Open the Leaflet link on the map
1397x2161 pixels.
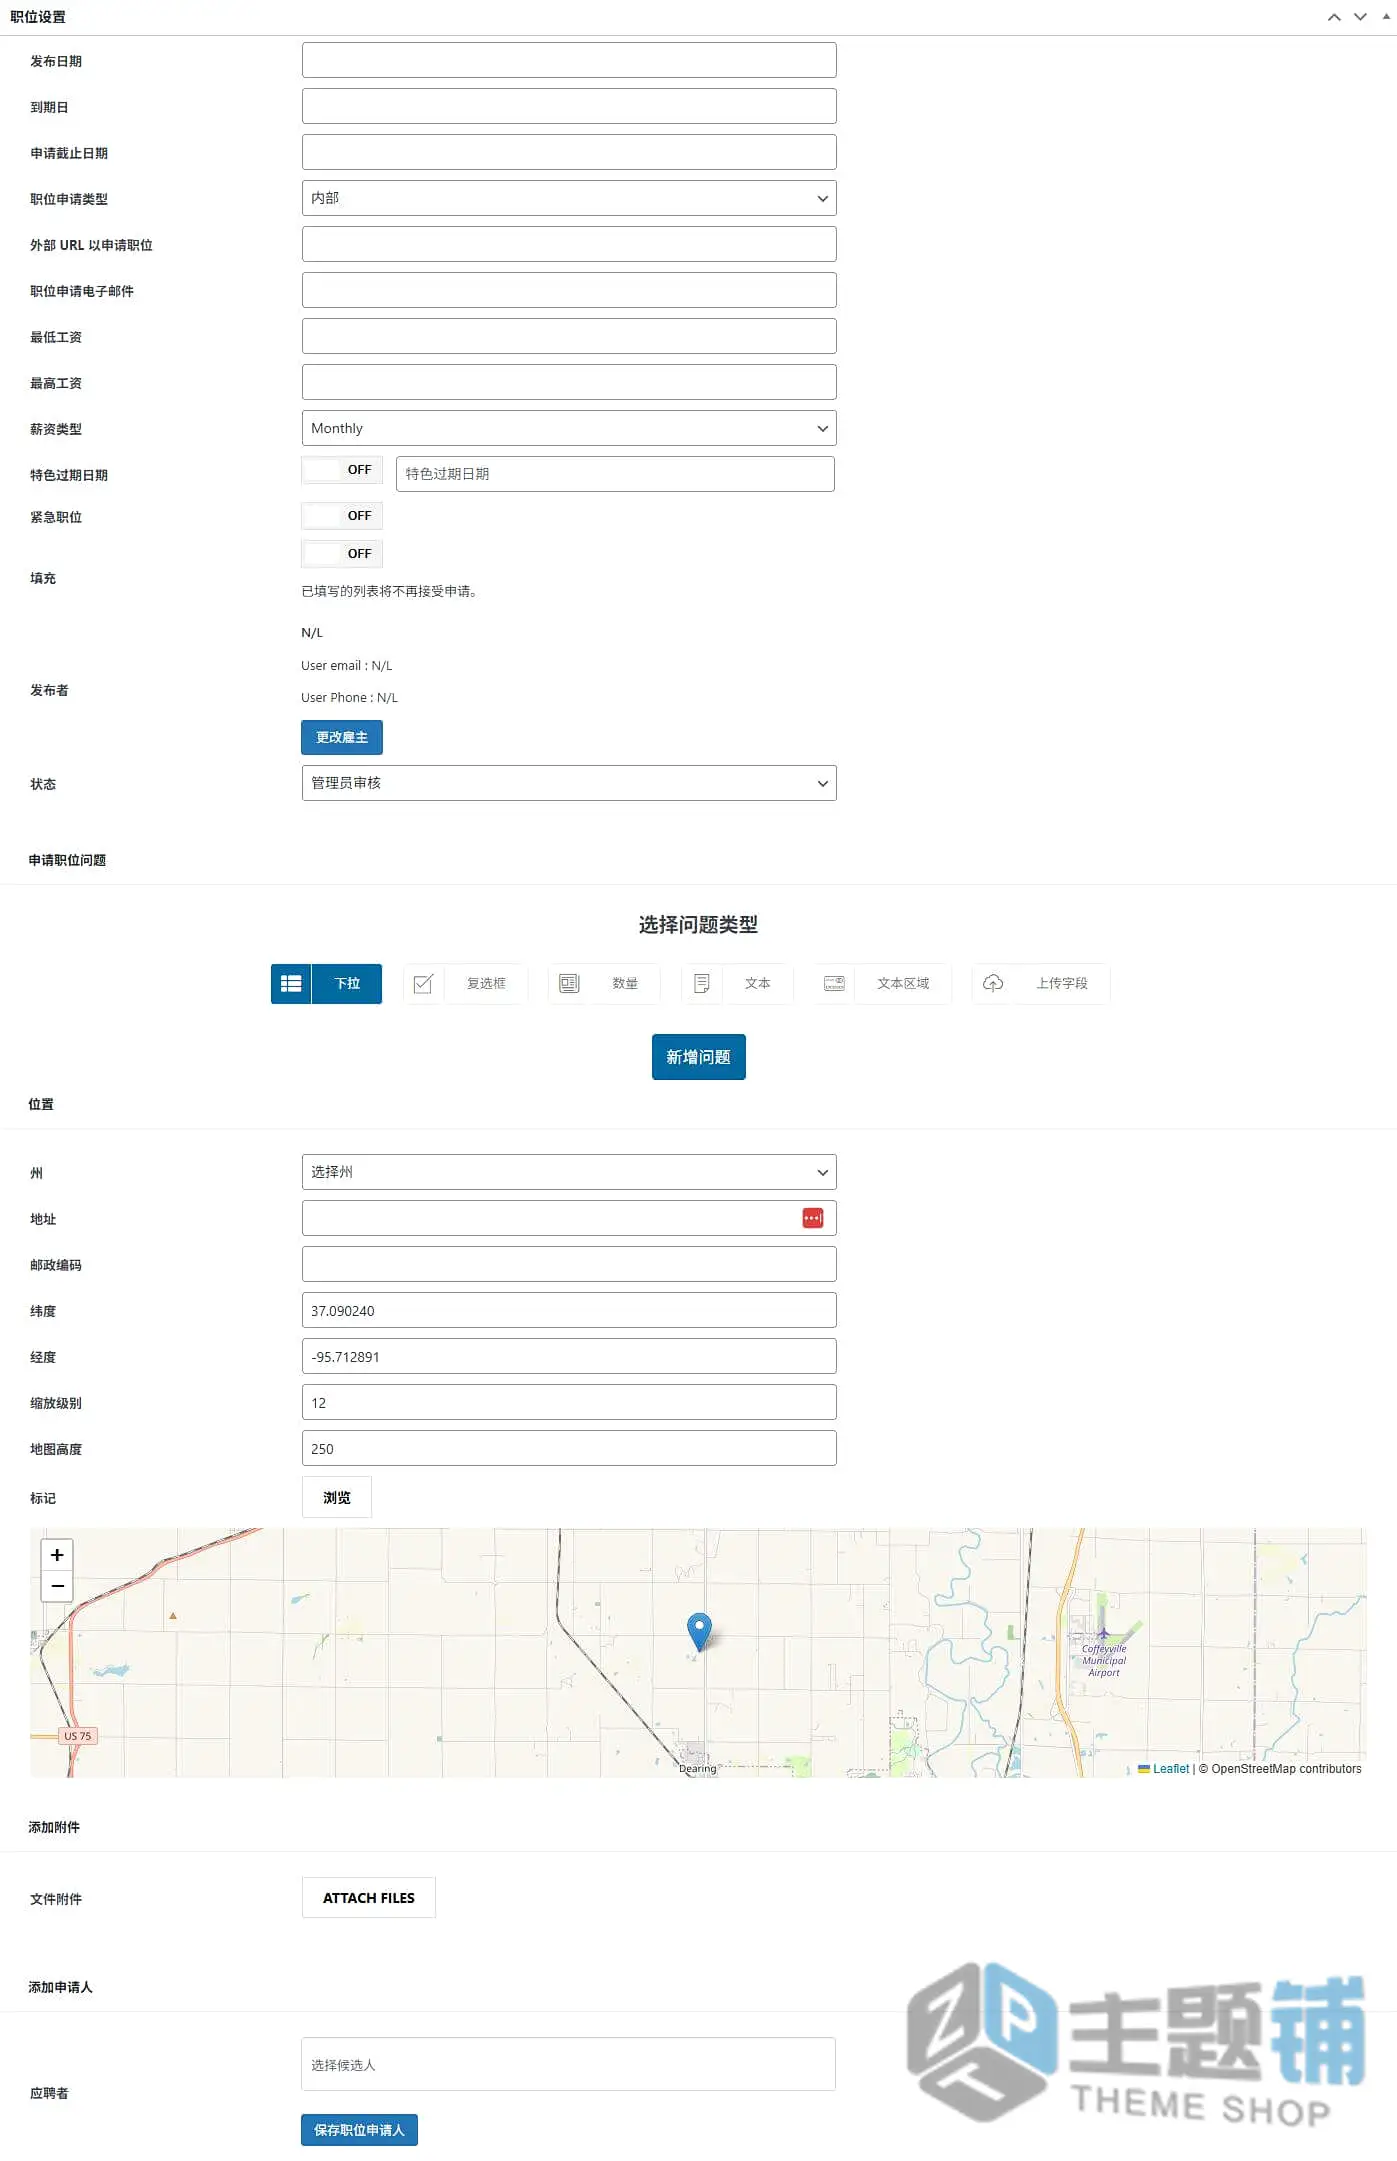pos(1170,1768)
